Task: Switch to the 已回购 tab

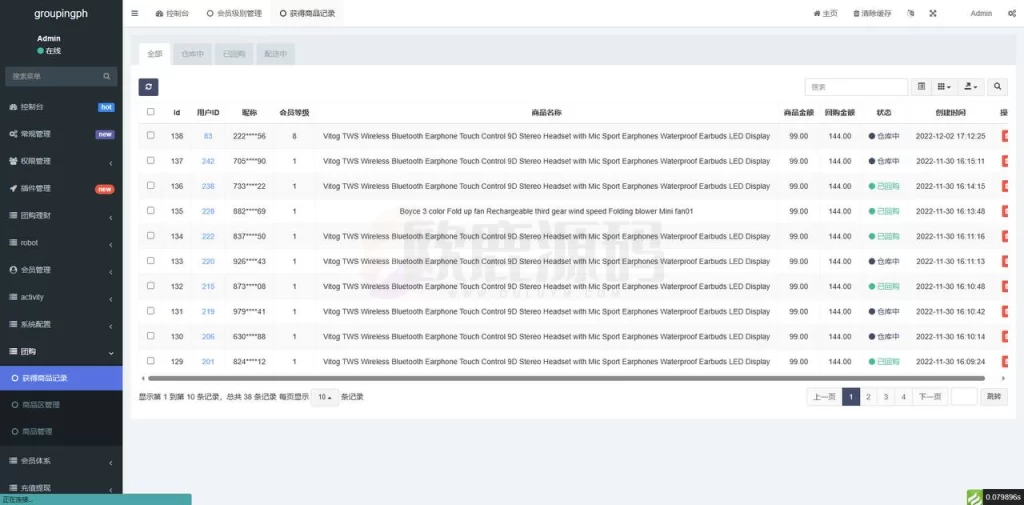Action: pos(234,54)
